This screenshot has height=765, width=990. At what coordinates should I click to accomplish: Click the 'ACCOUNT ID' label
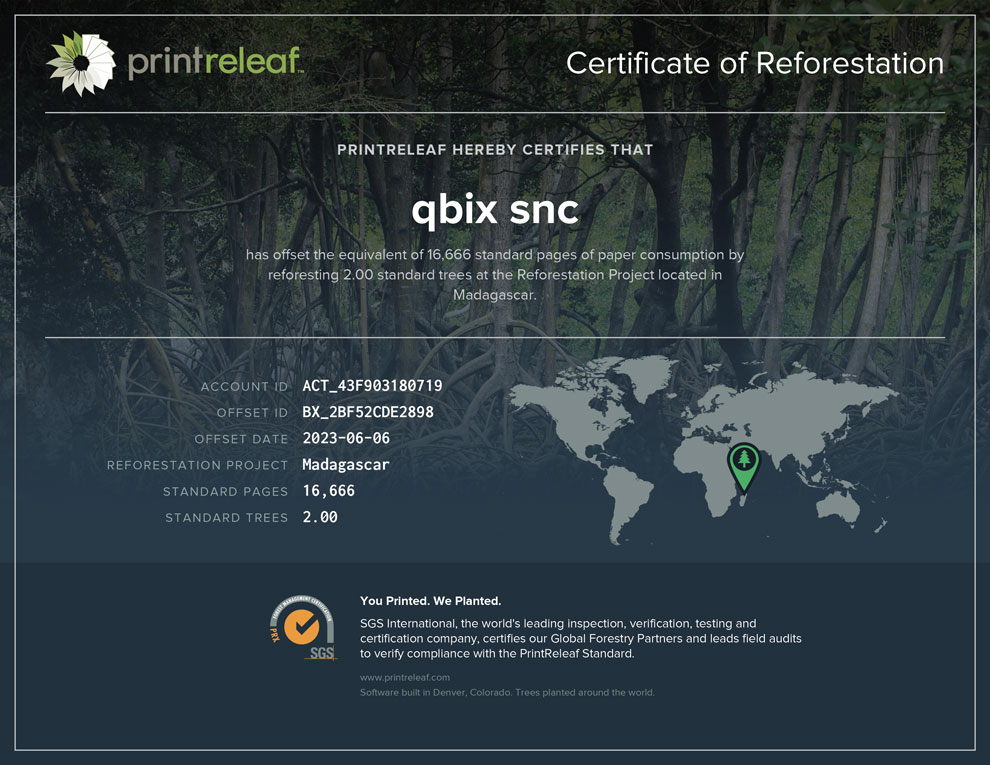pyautogui.click(x=244, y=386)
